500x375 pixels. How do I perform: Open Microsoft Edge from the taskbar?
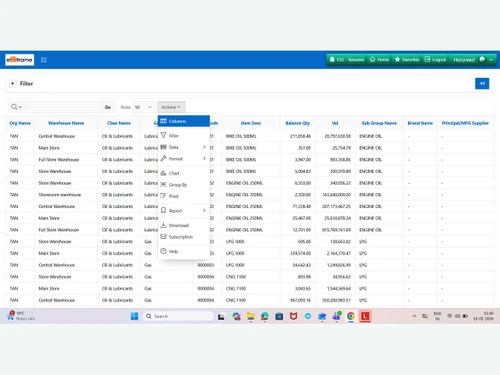point(265,316)
